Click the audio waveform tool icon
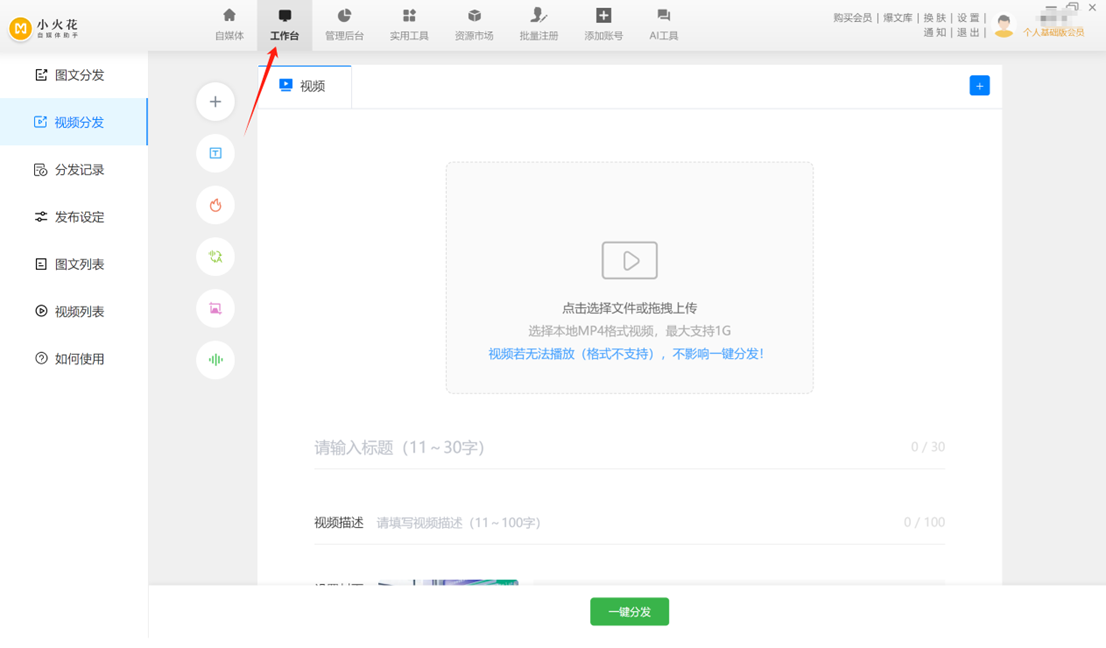Viewport: 1106px width, 648px height. (215, 360)
